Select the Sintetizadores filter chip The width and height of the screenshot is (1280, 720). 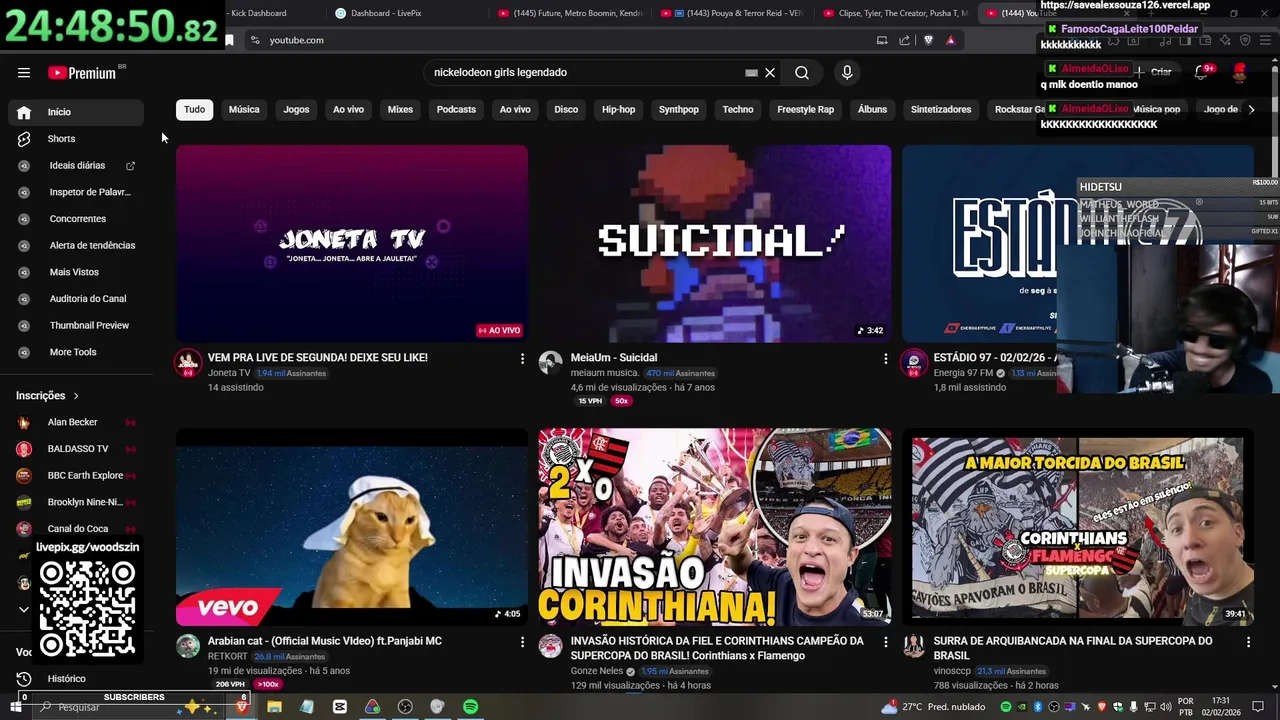click(941, 110)
